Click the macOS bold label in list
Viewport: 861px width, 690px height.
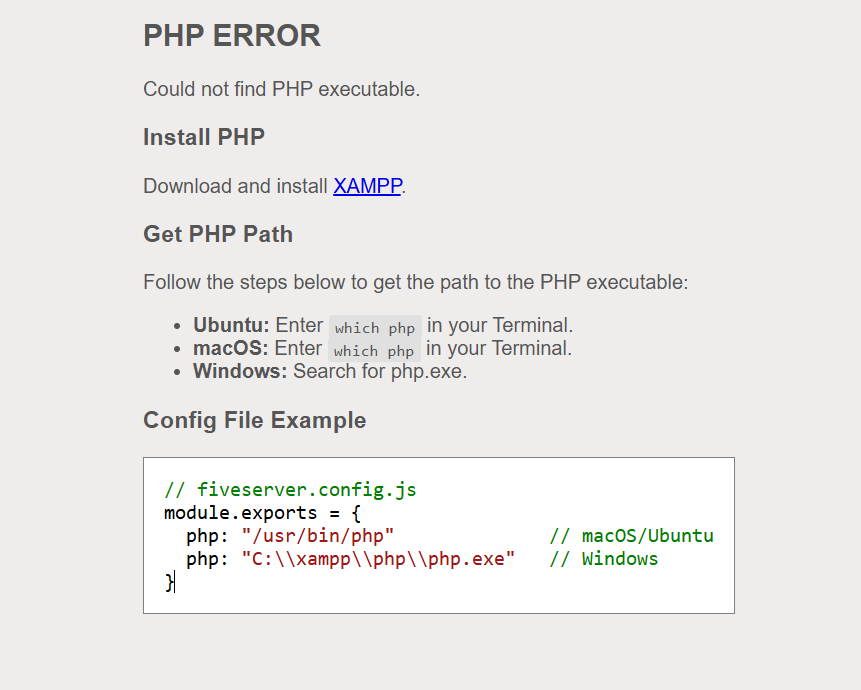(x=231, y=349)
